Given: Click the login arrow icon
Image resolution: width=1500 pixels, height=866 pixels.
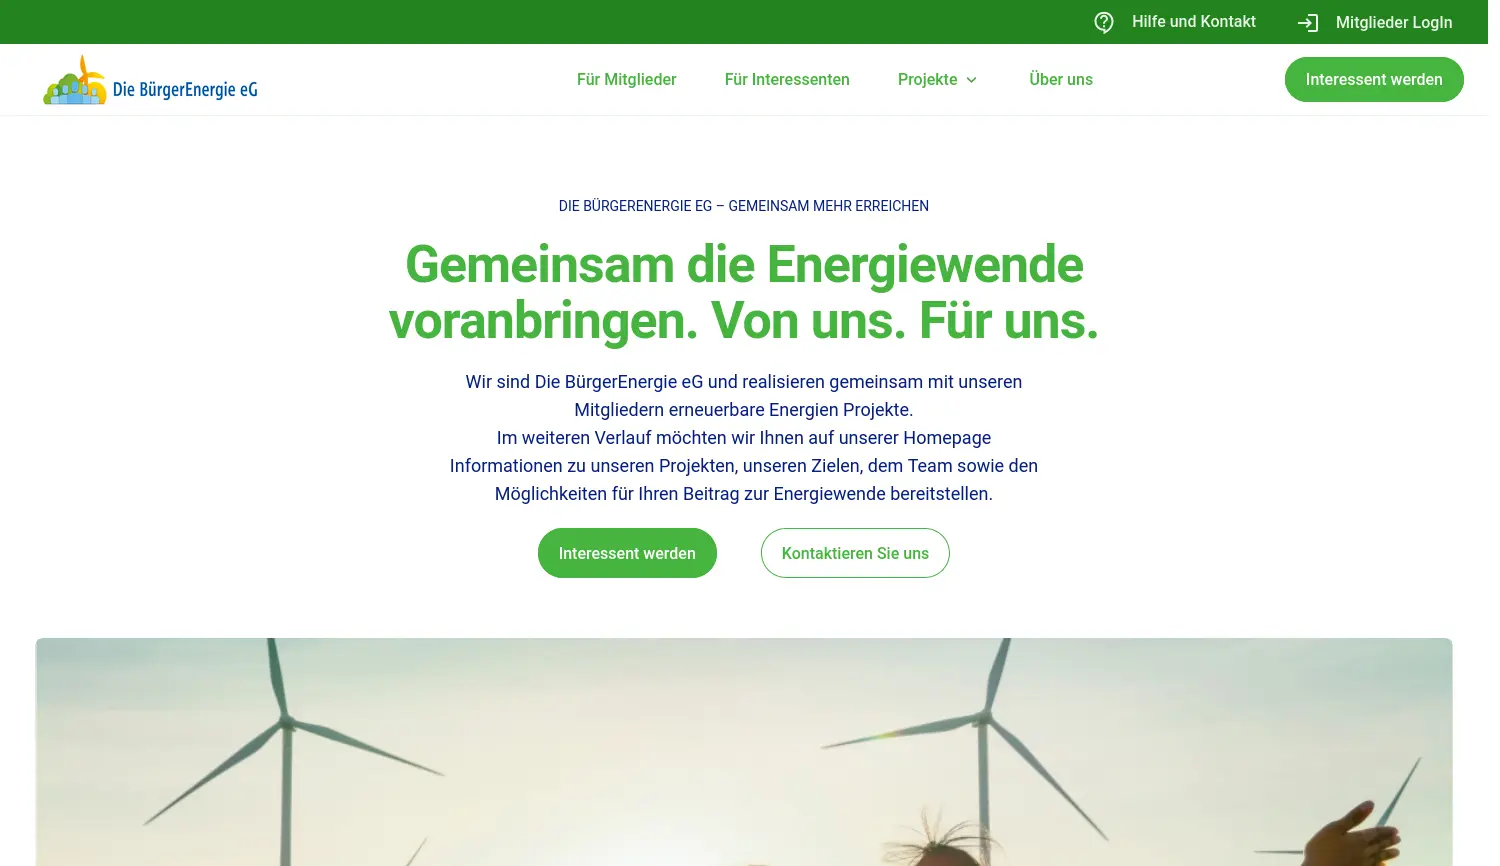Looking at the screenshot, I should pyautogui.click(x=1308, y=22).
